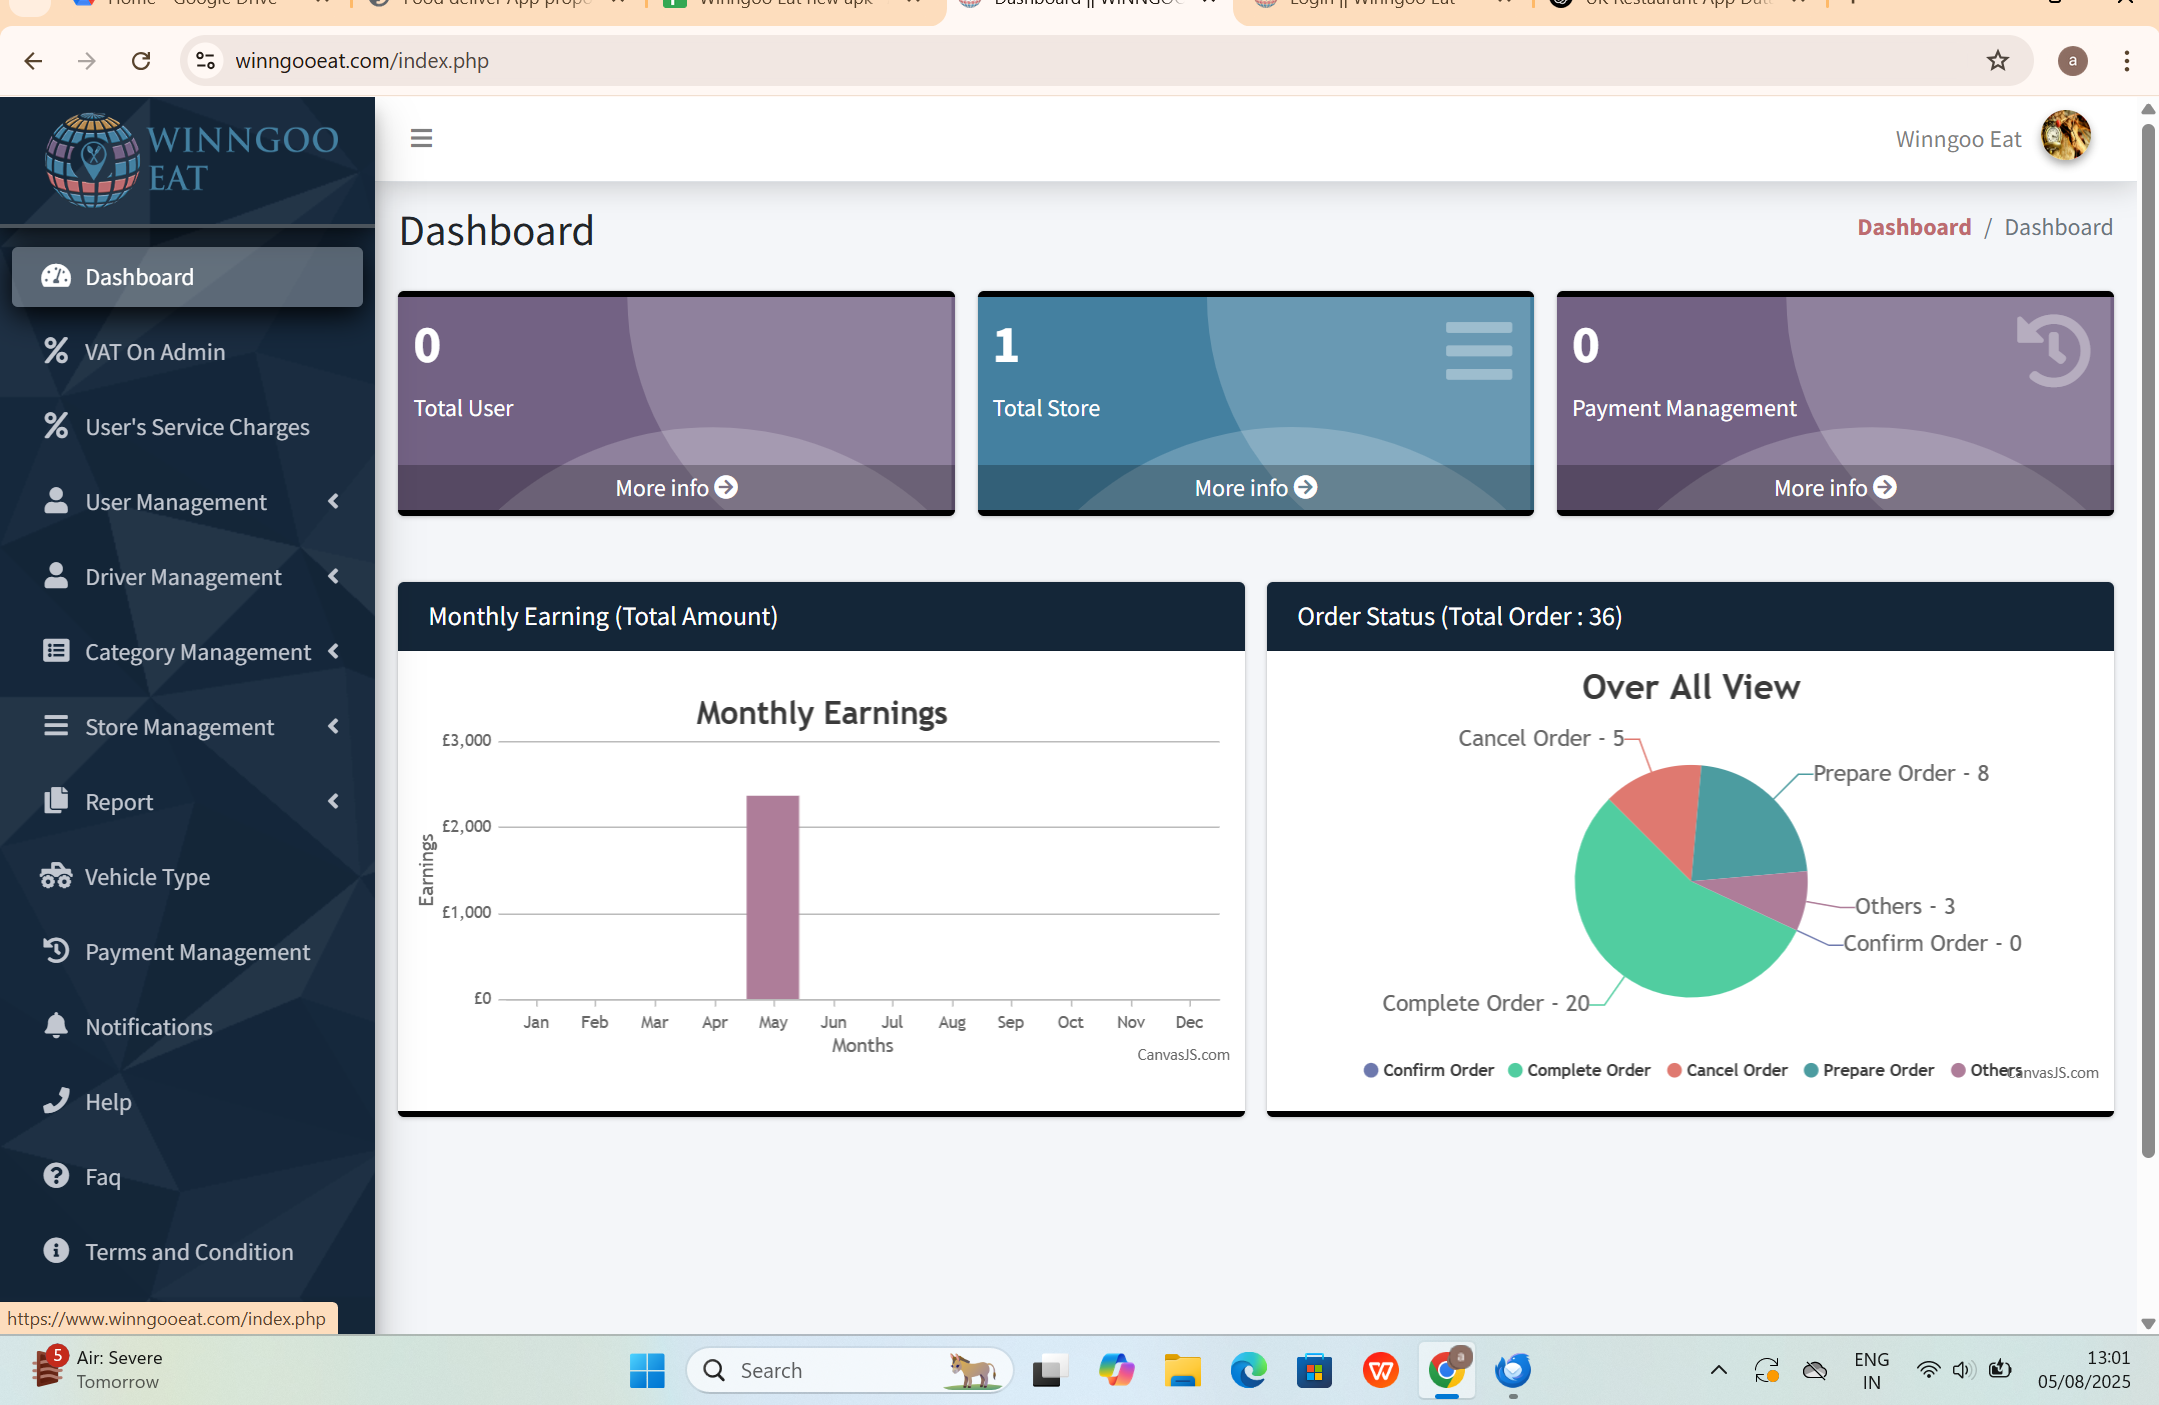Open the Faq question mark icon
Image resolution: width=2159 pixels, height=1405 pixels.
56,1176
